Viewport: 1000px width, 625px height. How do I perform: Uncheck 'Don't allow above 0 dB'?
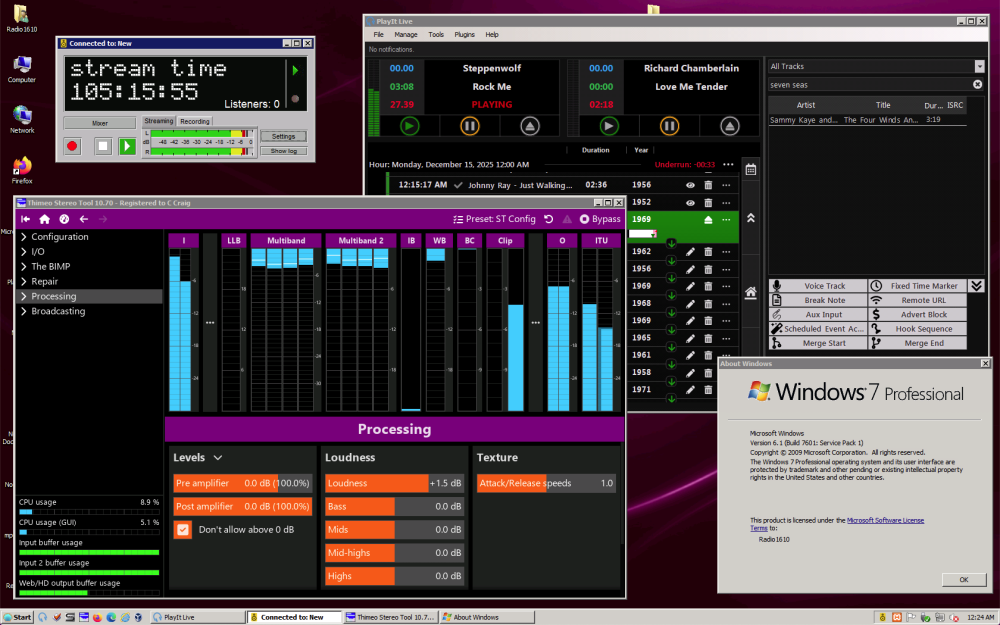tap(183, 530)
